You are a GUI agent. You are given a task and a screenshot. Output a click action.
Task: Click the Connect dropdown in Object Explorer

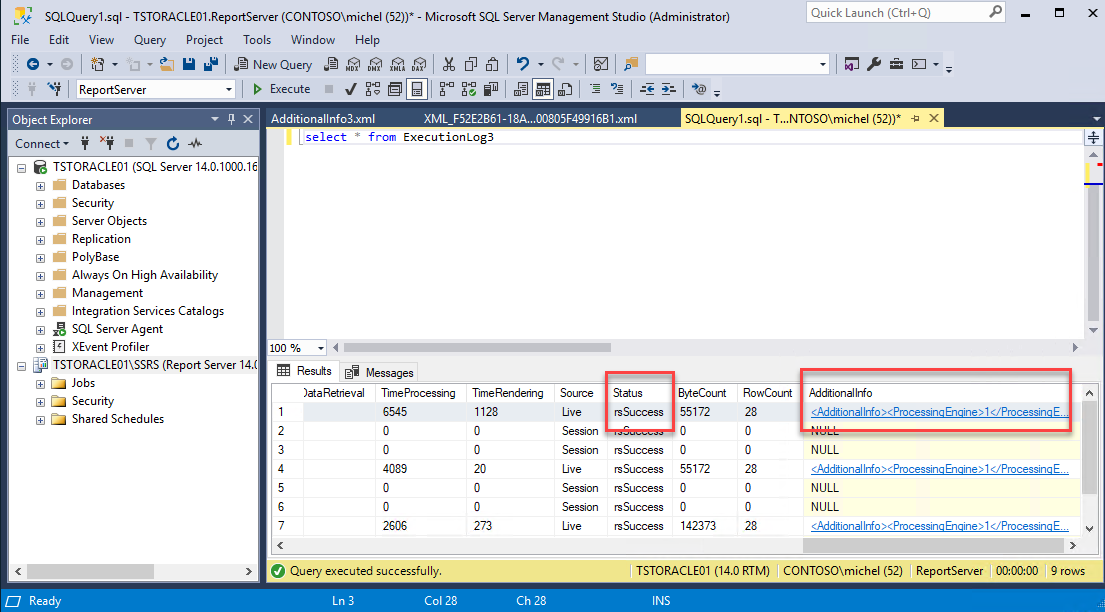point(41,143)
